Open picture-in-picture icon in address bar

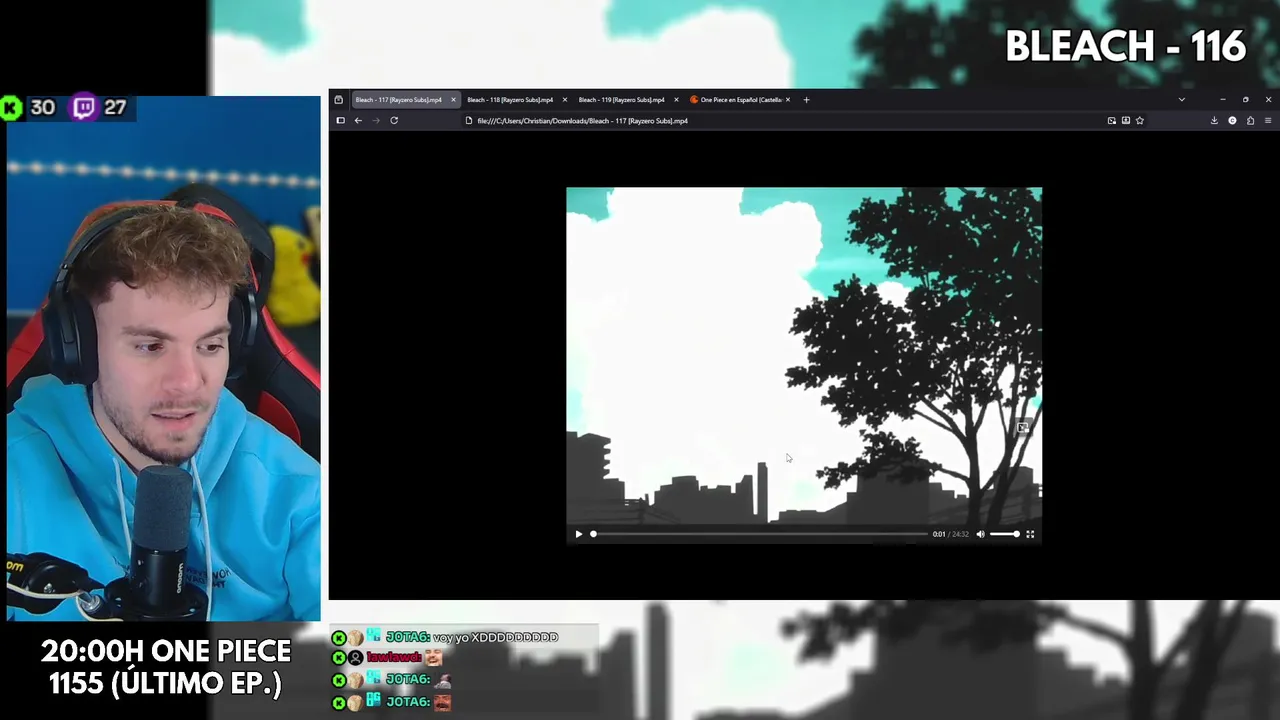pyautogui.click(x=1111, y=121)
